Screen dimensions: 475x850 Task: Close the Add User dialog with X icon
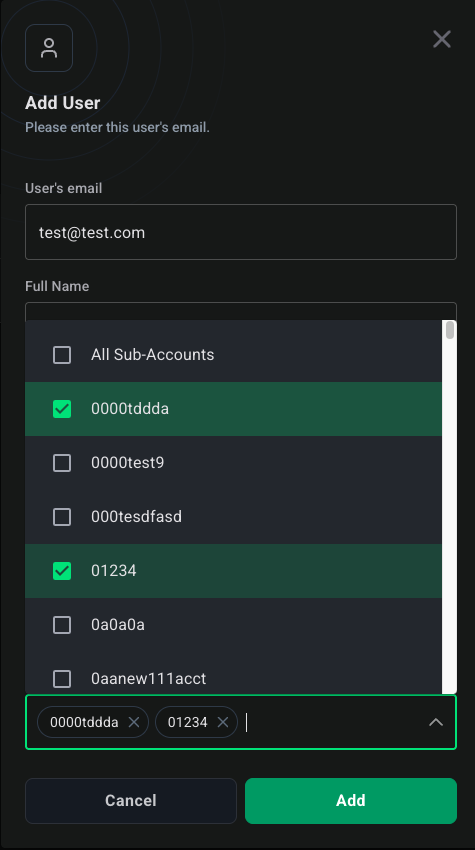[x=441, y=39]
